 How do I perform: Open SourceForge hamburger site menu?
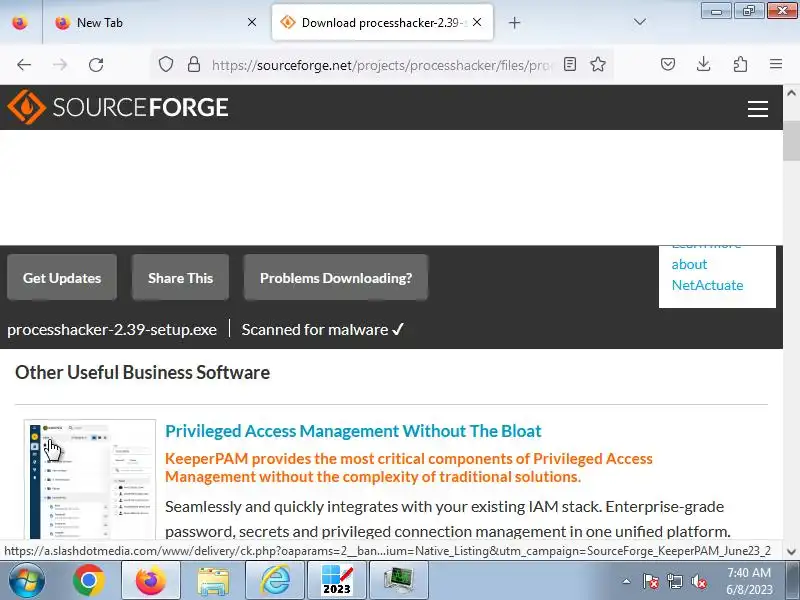(x=758, y=109)
